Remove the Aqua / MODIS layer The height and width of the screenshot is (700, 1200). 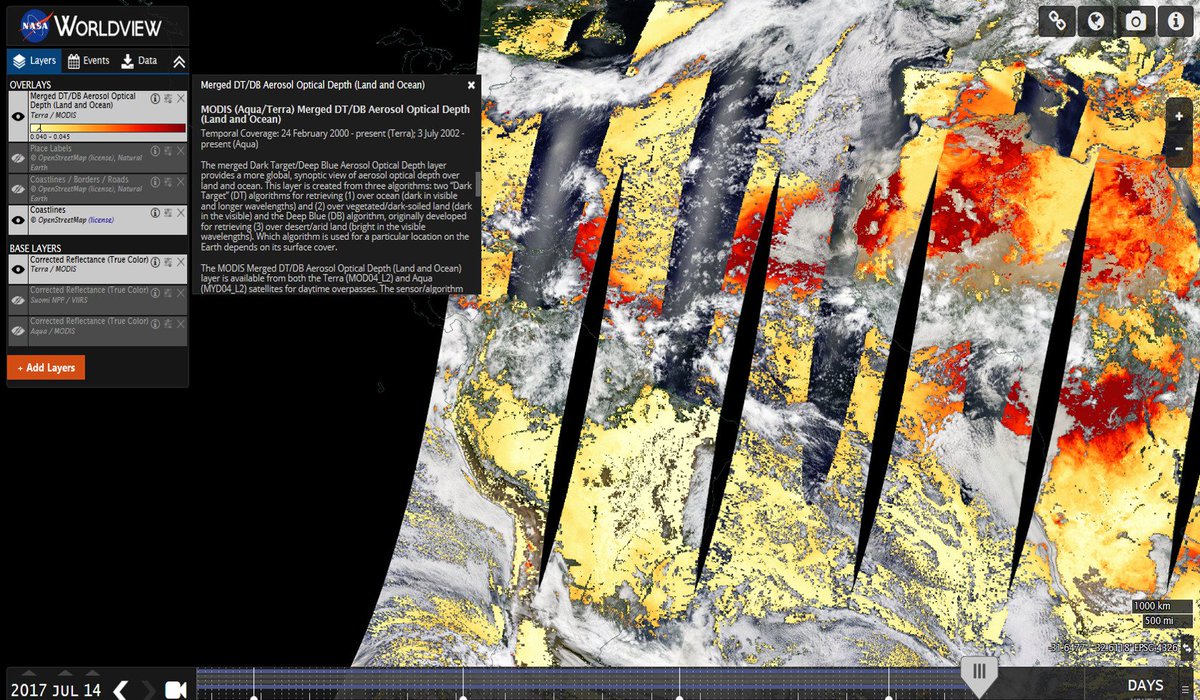181,323
